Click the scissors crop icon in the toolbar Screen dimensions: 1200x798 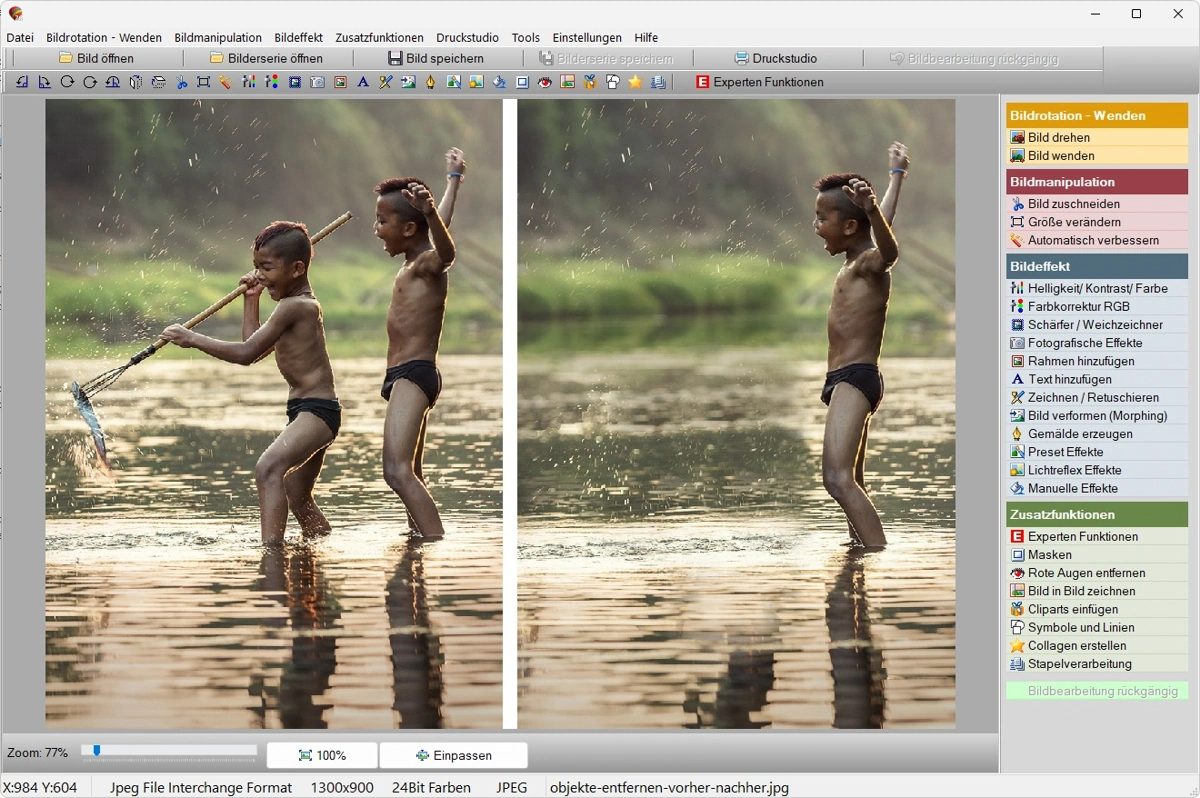(181, 82)
